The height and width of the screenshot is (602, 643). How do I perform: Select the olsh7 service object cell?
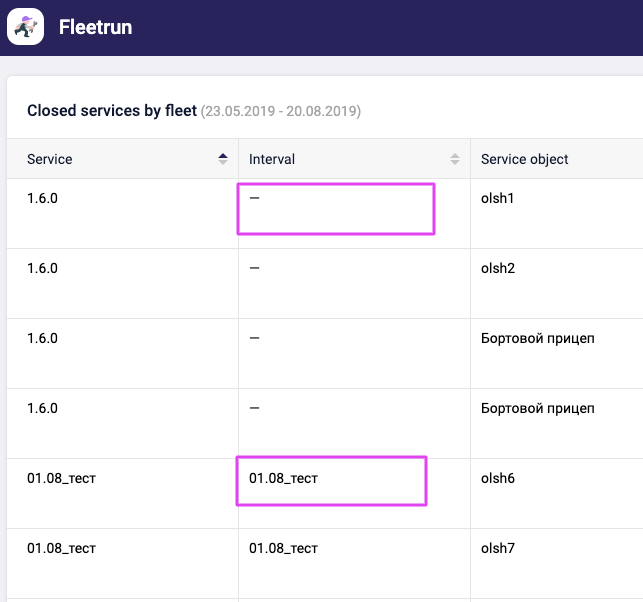pyautogui.click(x=498, y=548)
